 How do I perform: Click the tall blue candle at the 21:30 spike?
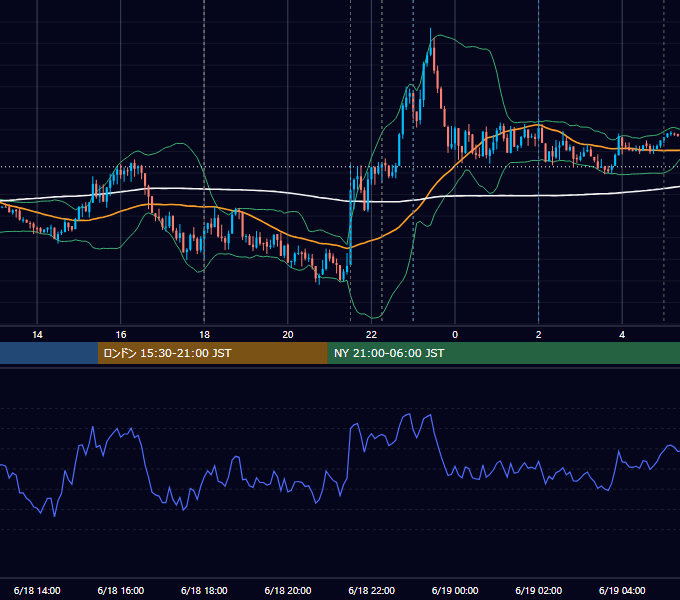click(x=350, y=217)
